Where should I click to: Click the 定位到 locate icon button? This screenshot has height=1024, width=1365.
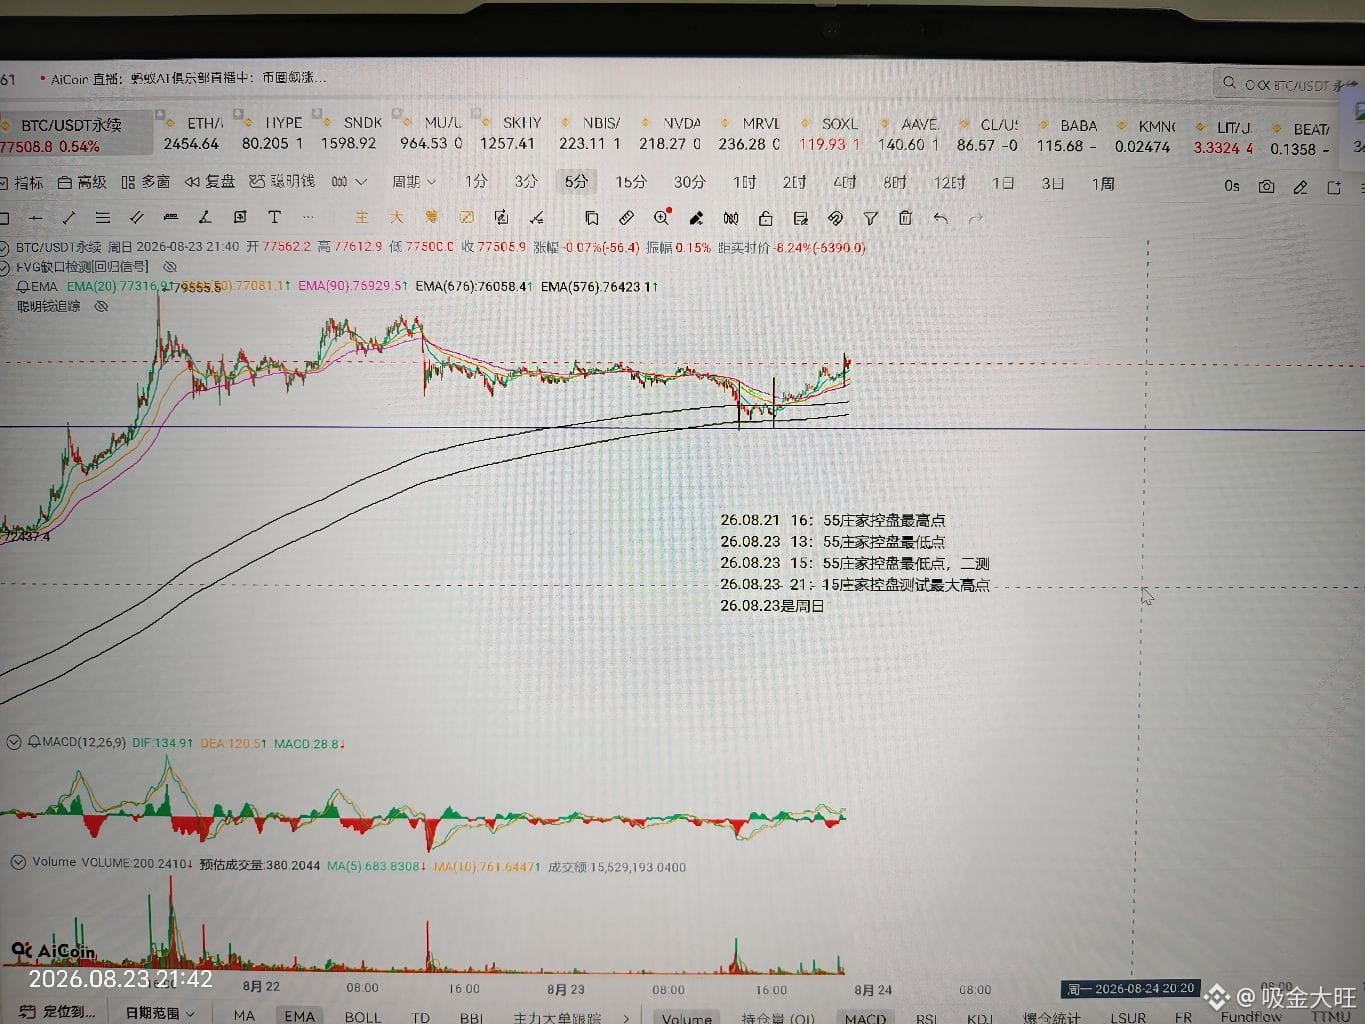click(56, 1012)
